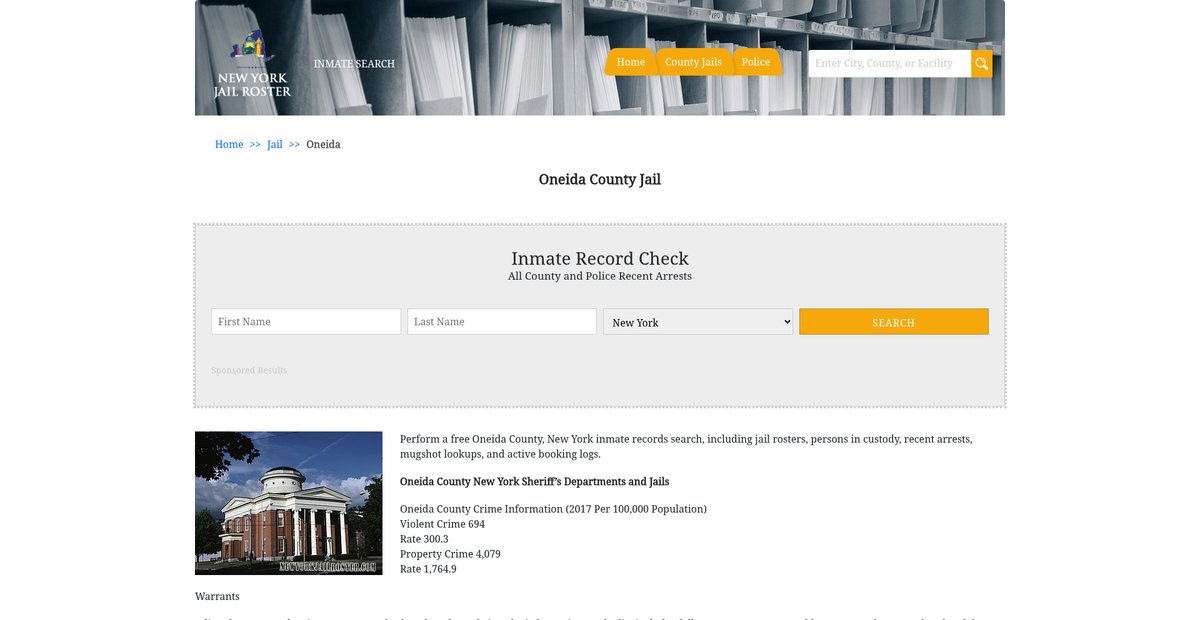1200x620 pixels.
Task: Select All County and Police Recent Arrests subtitle
Action: 600,276
